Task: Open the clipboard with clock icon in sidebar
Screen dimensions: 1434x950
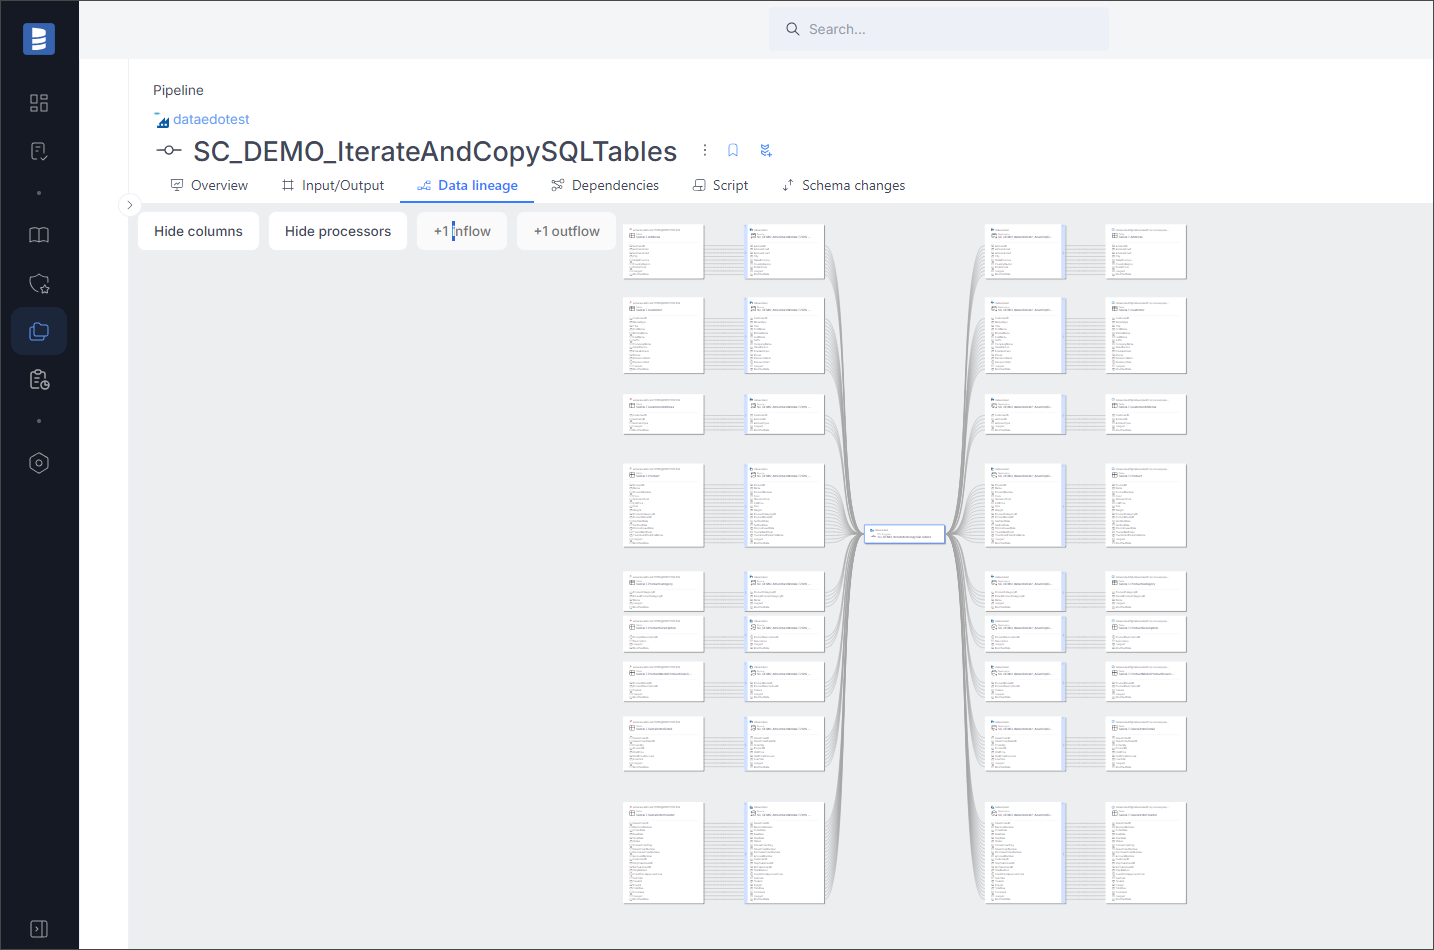Action: coord(39,379)
